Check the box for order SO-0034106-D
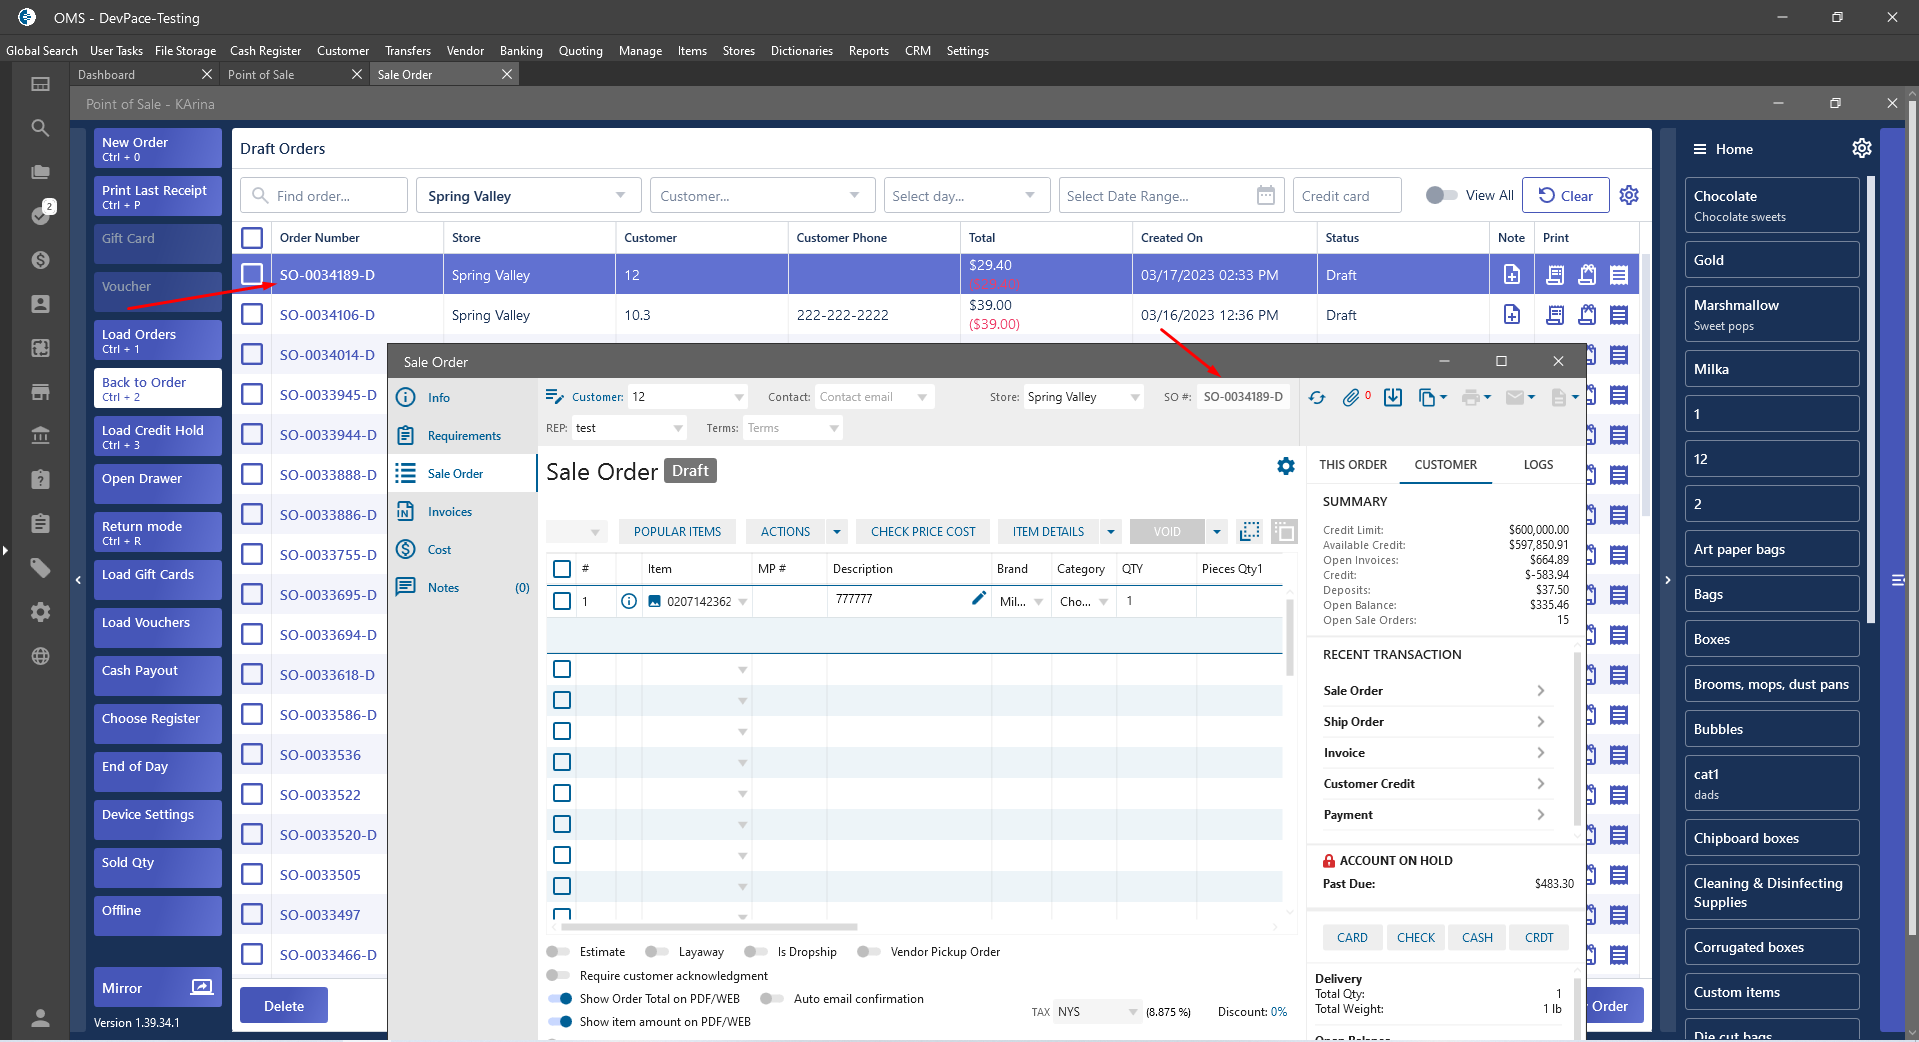This screenshot has width=1919, height=1042. 252,315
